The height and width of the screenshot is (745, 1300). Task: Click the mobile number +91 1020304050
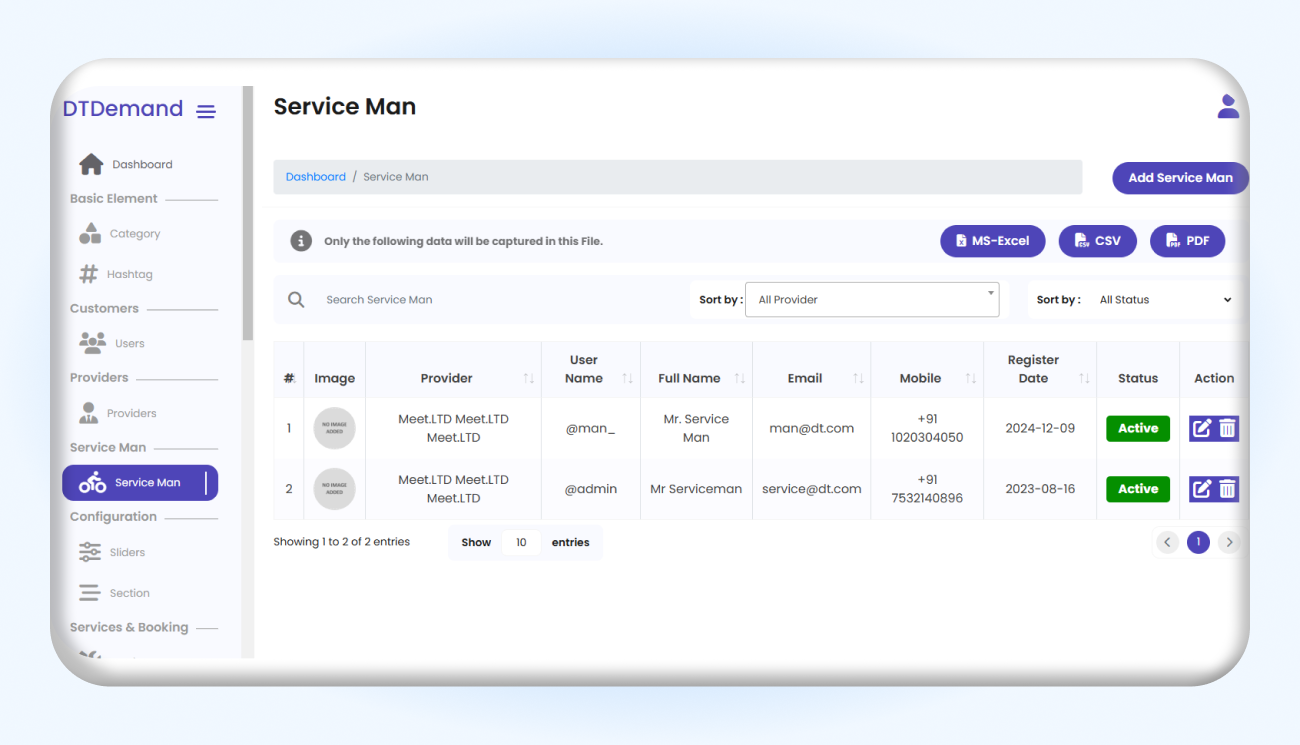click(927, 428)
